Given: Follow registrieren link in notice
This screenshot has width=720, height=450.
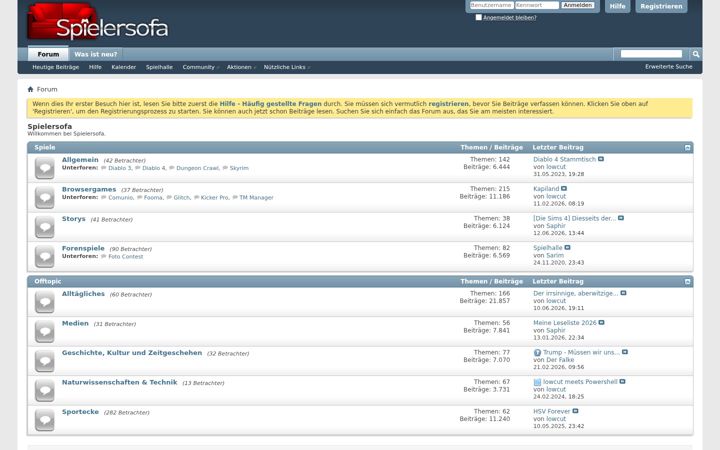Looking at the screenshot, I should (449, 104).
